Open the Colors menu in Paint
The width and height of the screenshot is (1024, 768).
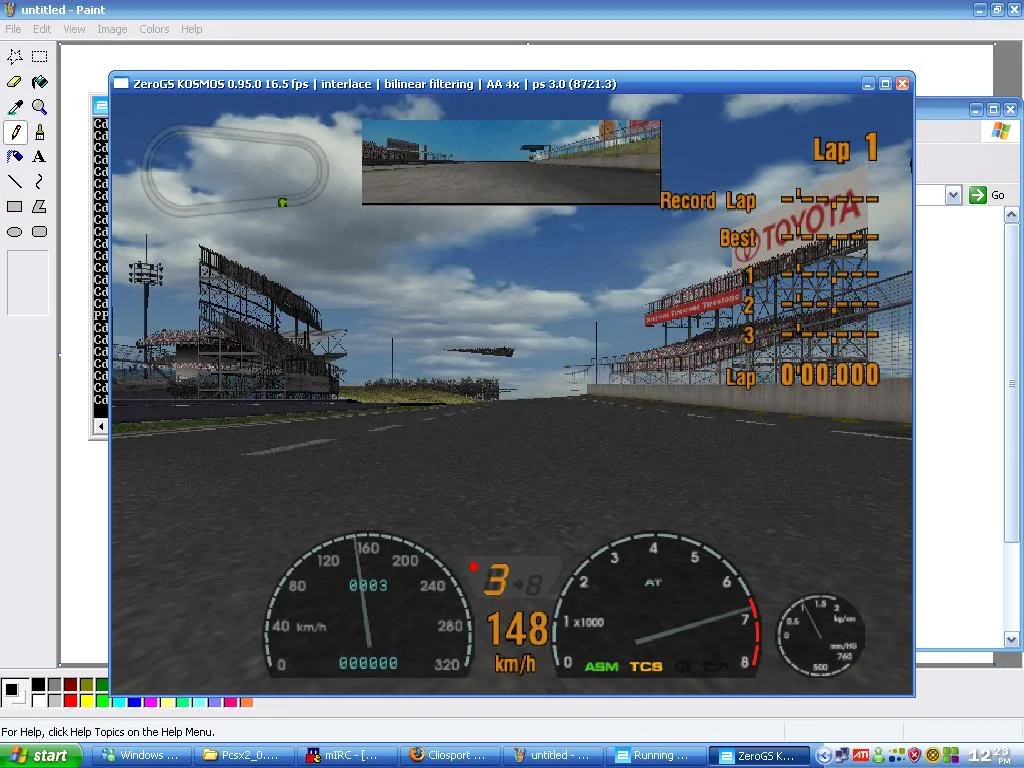(x=154, y=29)
